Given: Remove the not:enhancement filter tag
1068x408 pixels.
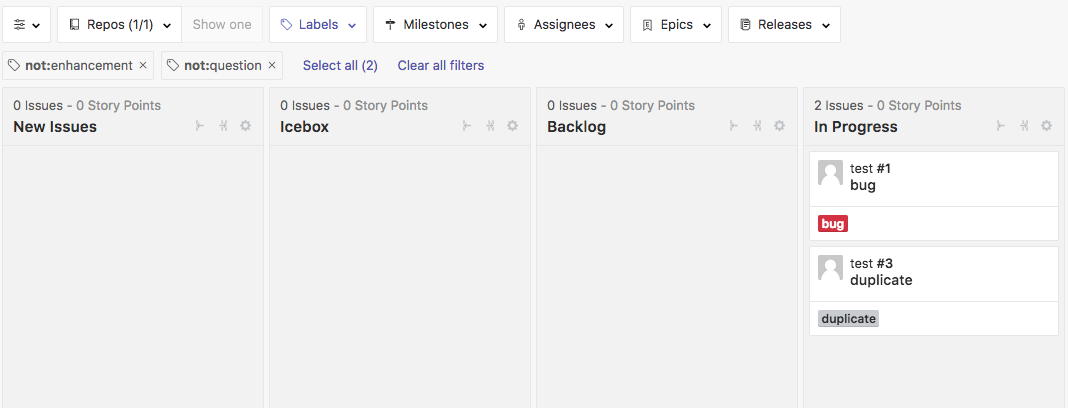Looking at the screenshot, I should point(143,65).
